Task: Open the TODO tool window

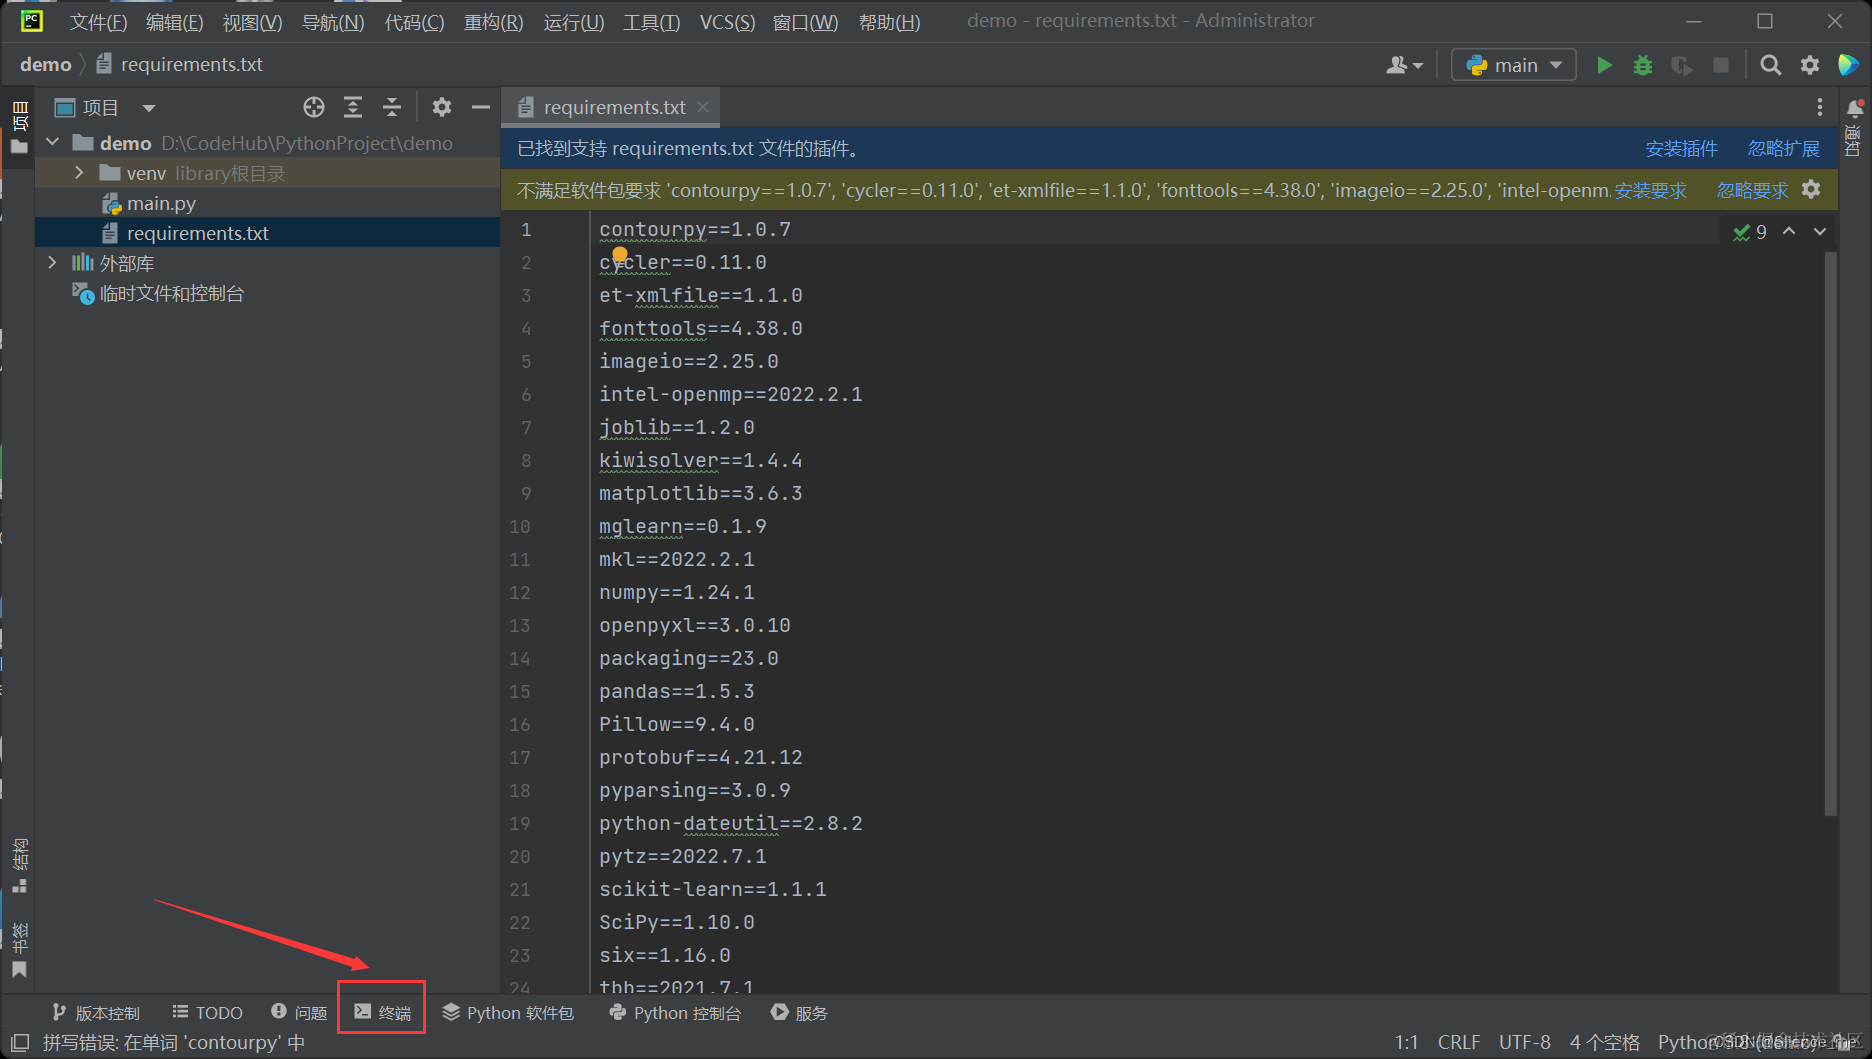Action: [207, 1013]
